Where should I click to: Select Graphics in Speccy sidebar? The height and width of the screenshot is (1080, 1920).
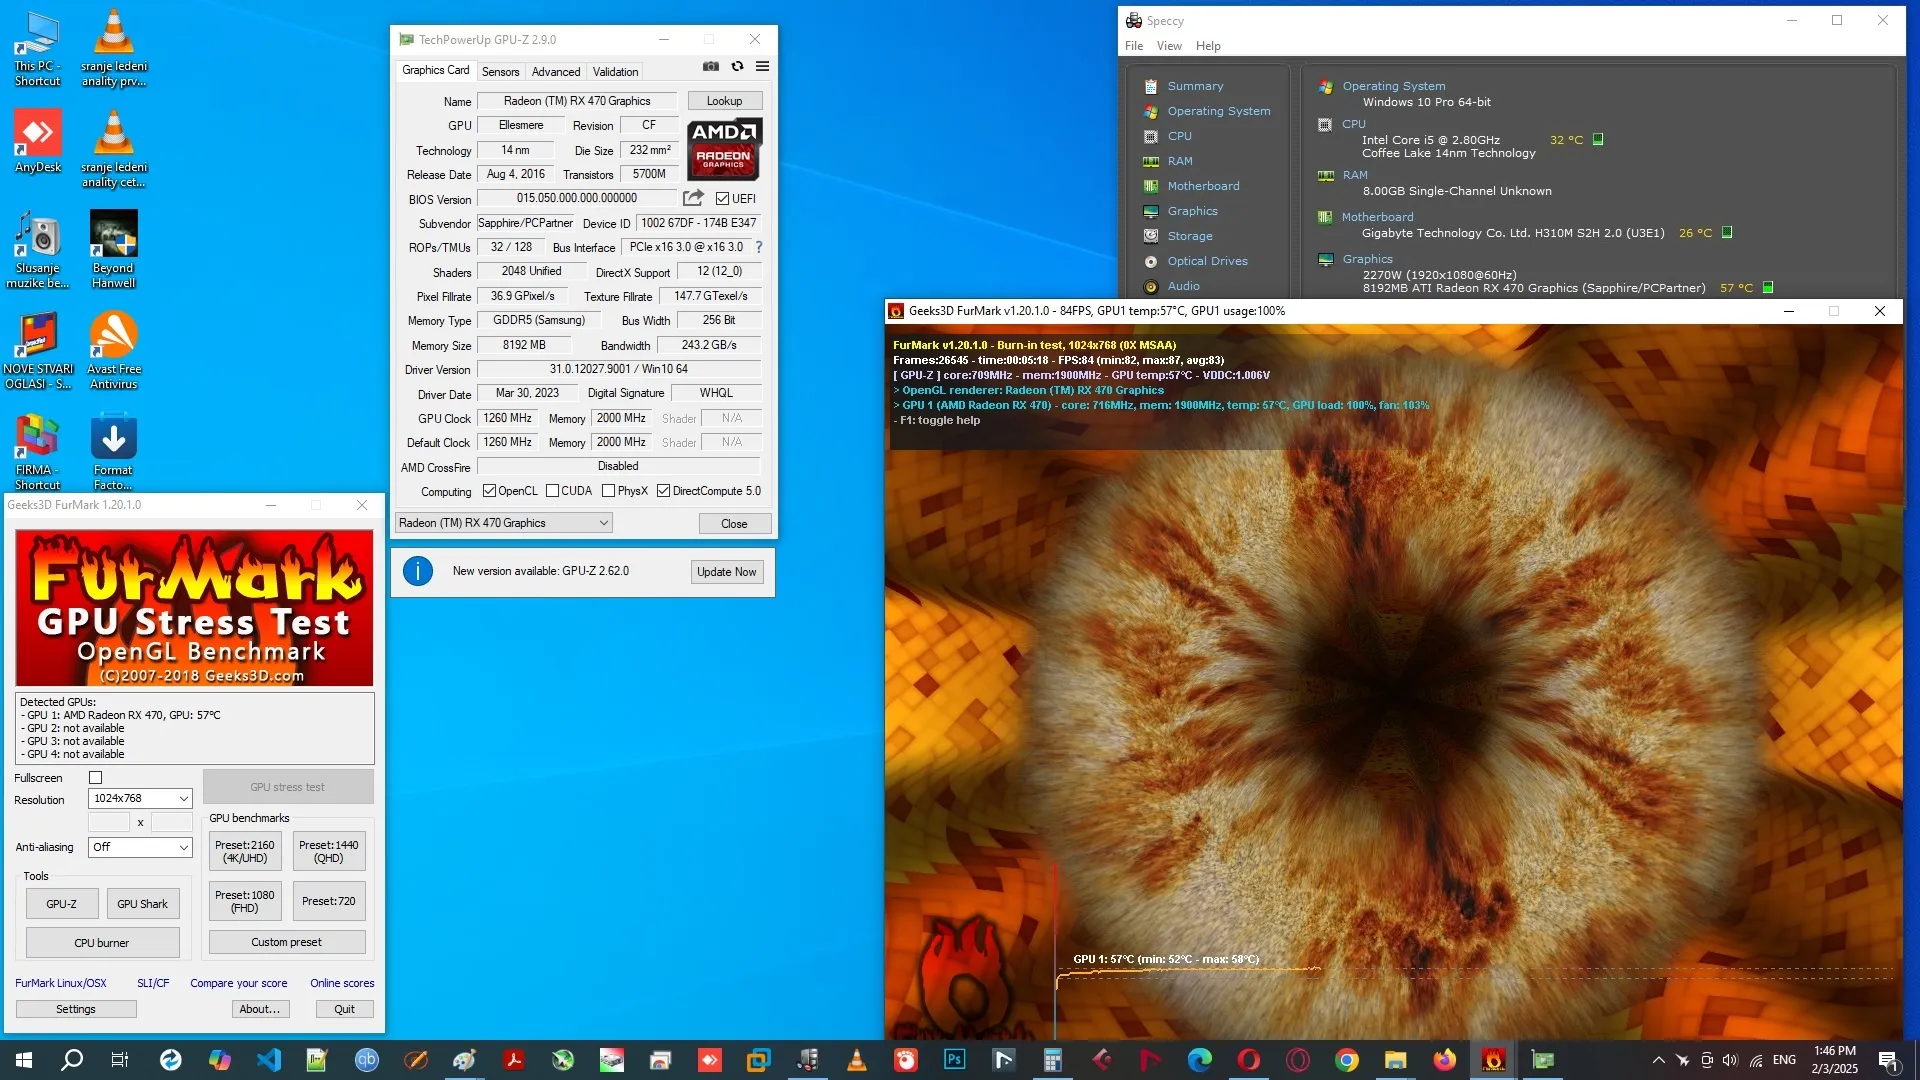point(1192,211)
